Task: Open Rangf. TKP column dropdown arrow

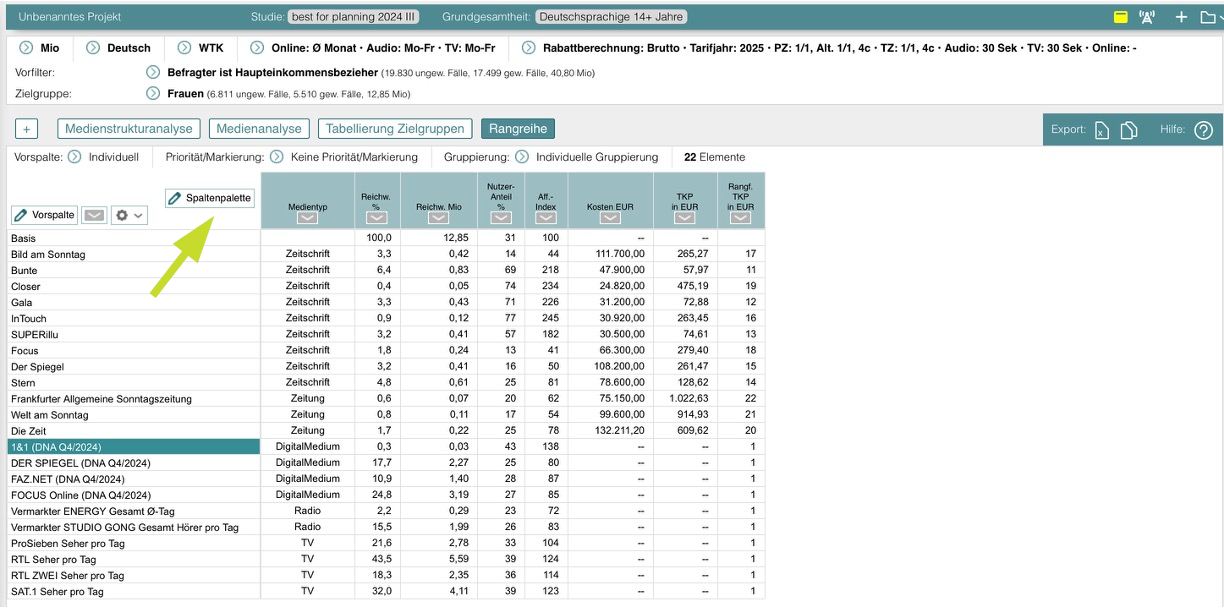Action: coord(740,218)
